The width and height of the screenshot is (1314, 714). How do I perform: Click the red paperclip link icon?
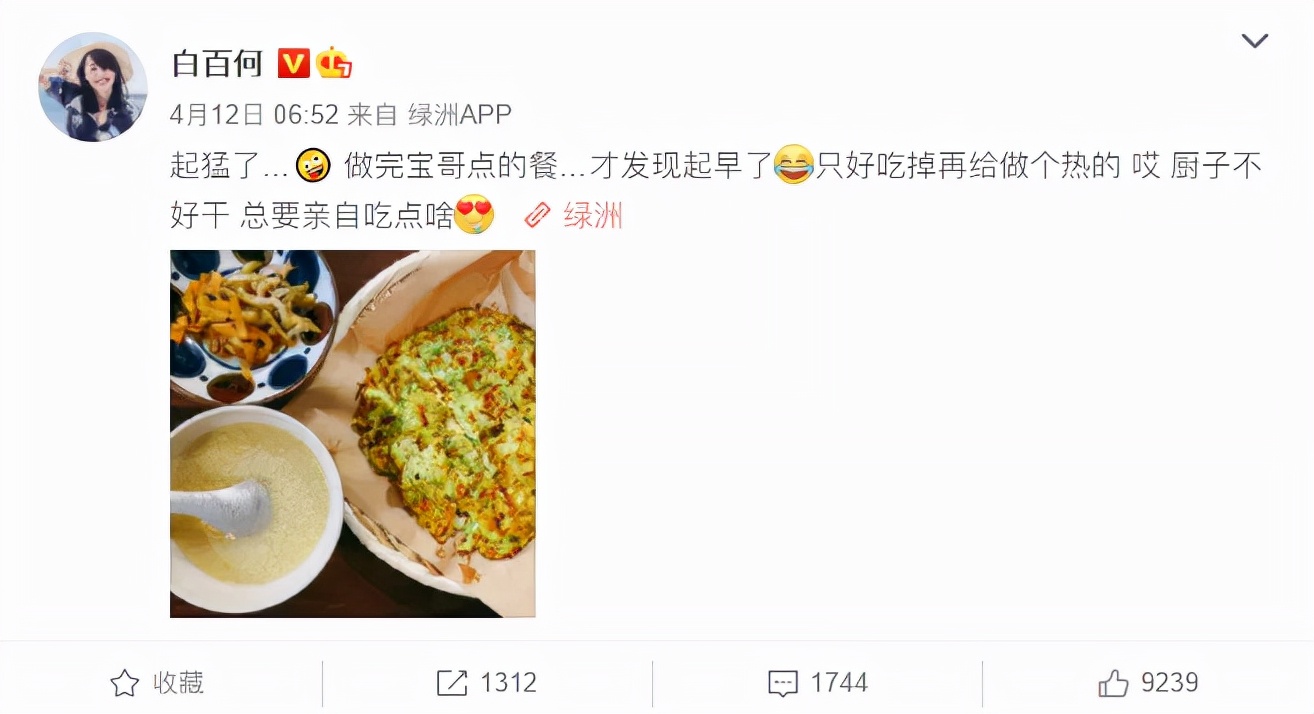538,214
